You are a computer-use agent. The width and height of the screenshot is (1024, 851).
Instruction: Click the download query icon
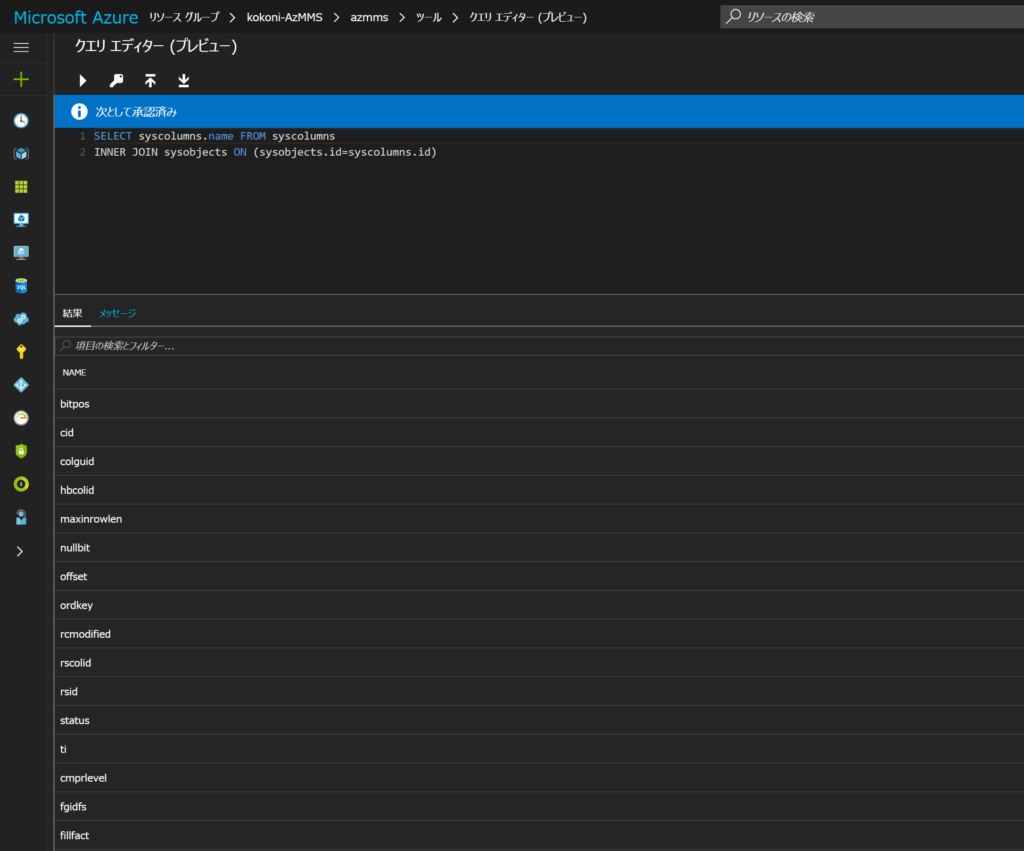pos(183,80)
